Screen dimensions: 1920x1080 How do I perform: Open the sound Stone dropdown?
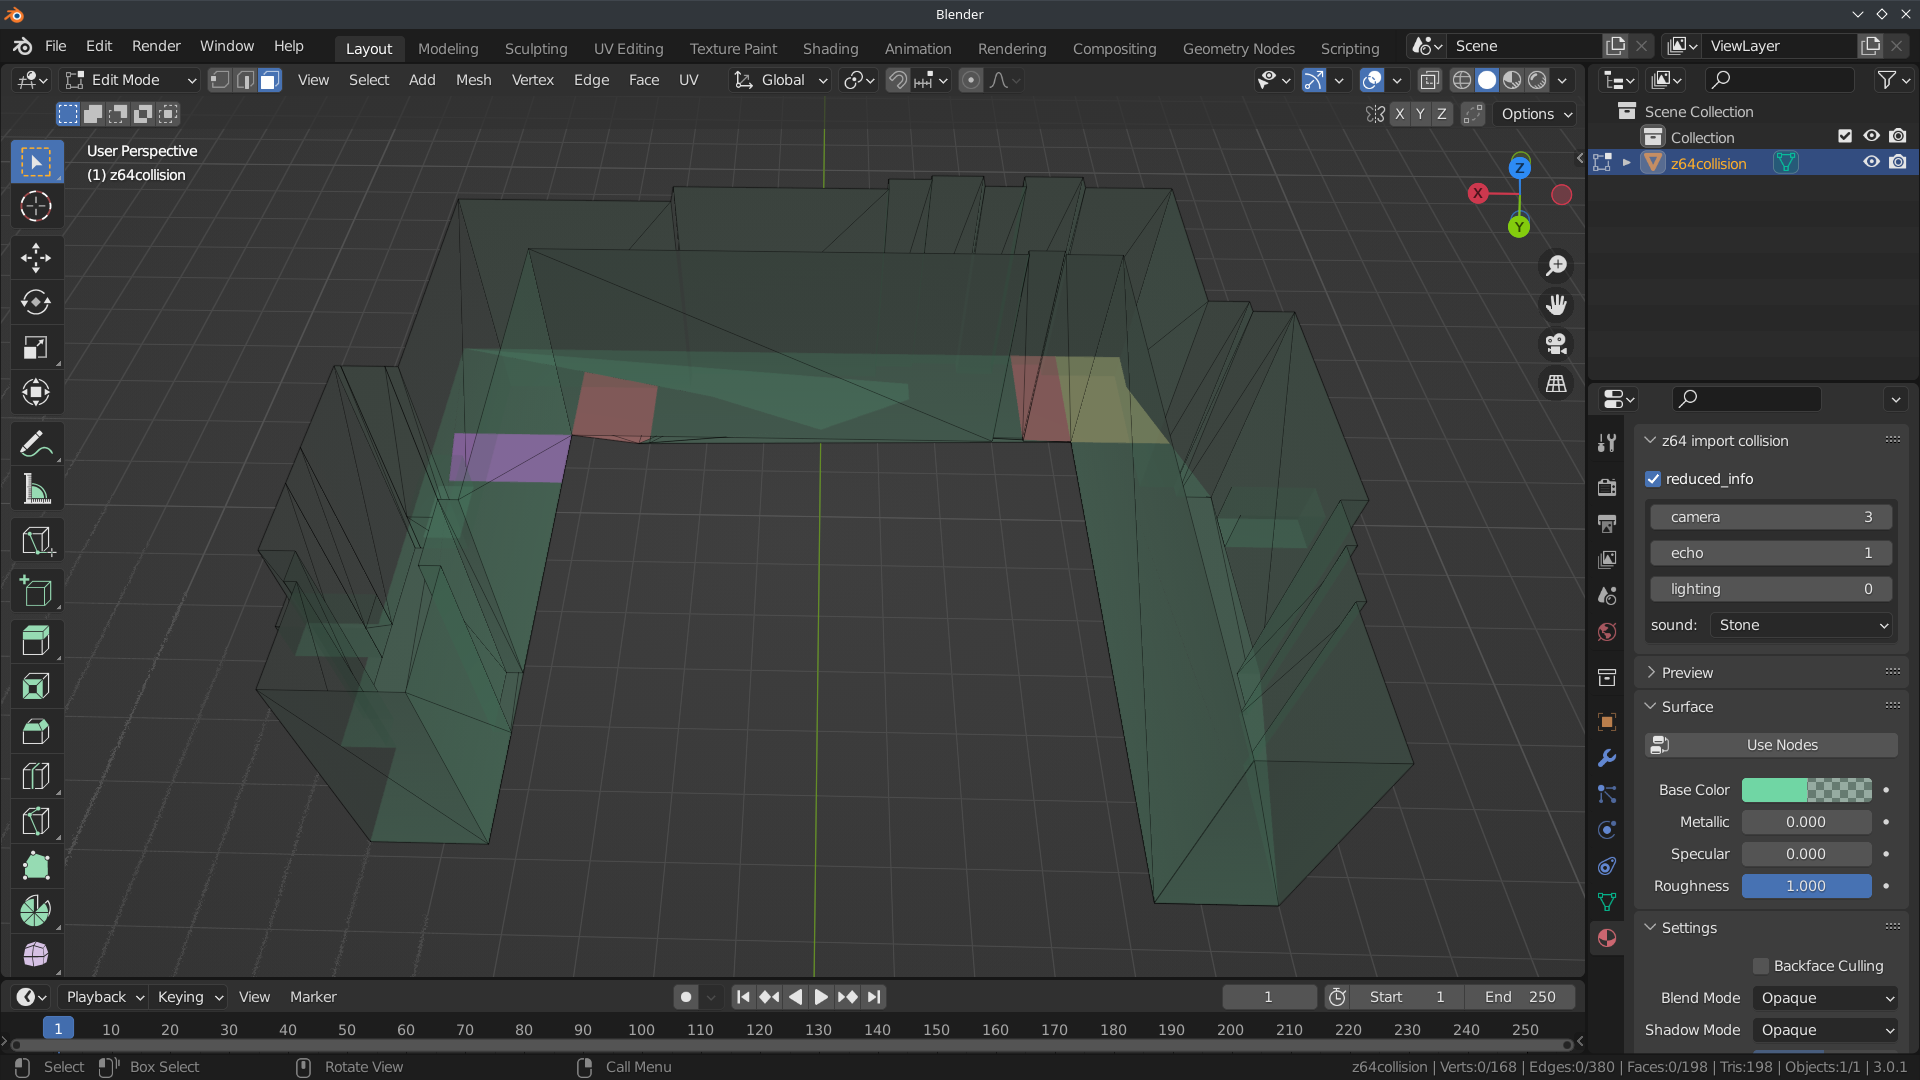click(x=1802, y=625)
